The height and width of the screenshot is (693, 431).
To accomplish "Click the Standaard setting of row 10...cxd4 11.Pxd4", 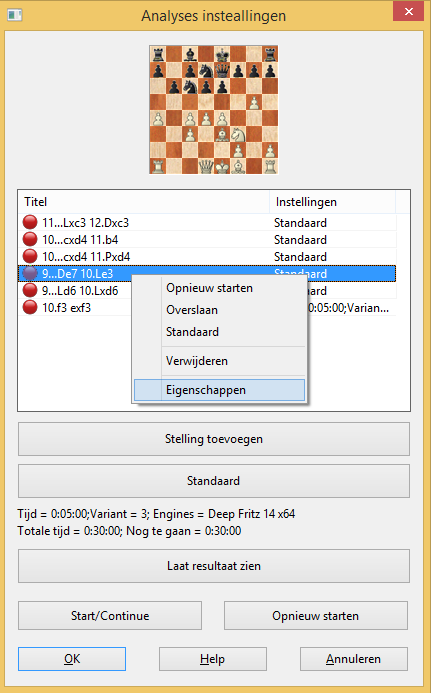I will [300, 256].
